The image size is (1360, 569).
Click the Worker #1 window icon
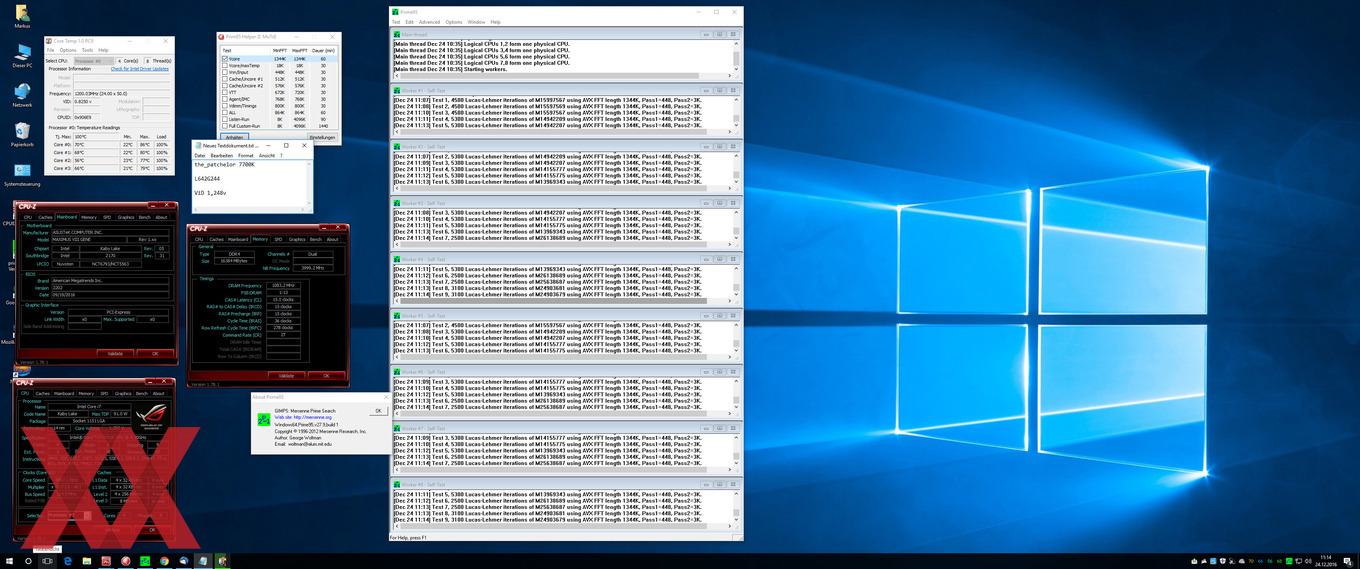(x=396, y=91)
